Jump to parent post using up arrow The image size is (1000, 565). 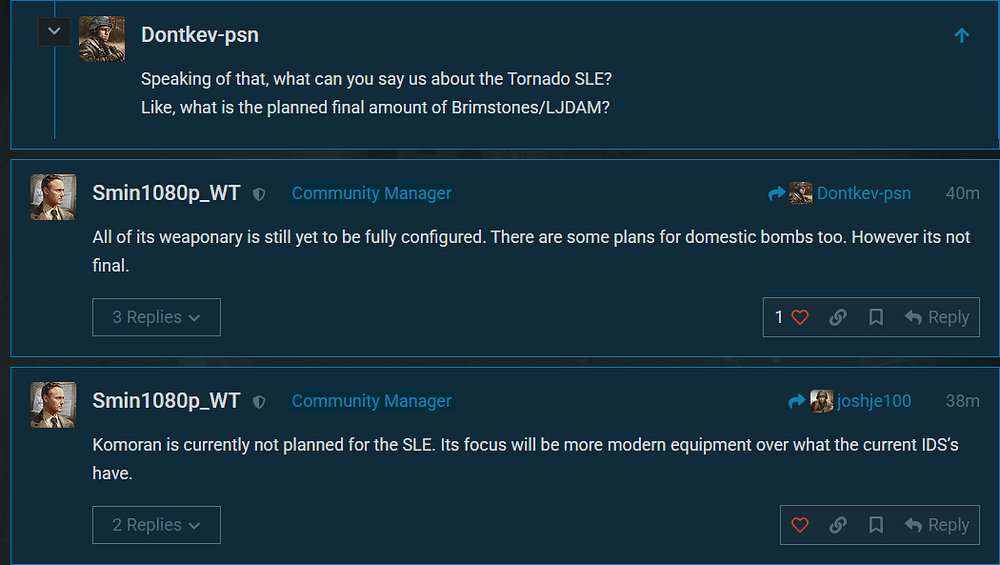[x=961, y=36]
